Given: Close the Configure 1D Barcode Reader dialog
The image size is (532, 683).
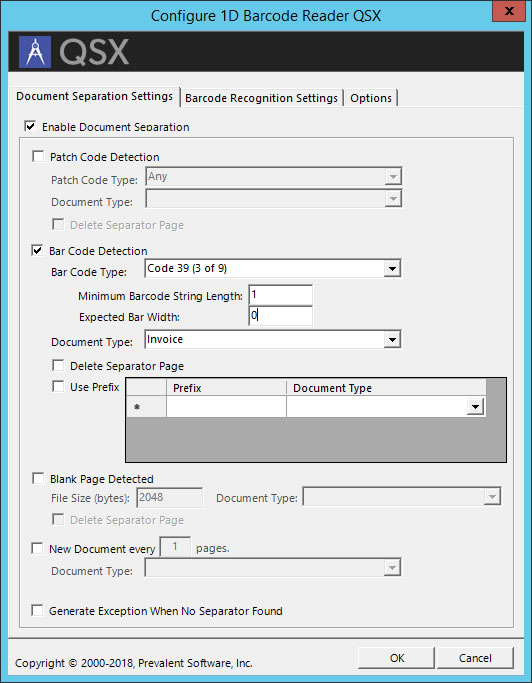Looking at the screenshot, I should pyautogui.click(x=509, y=11).
